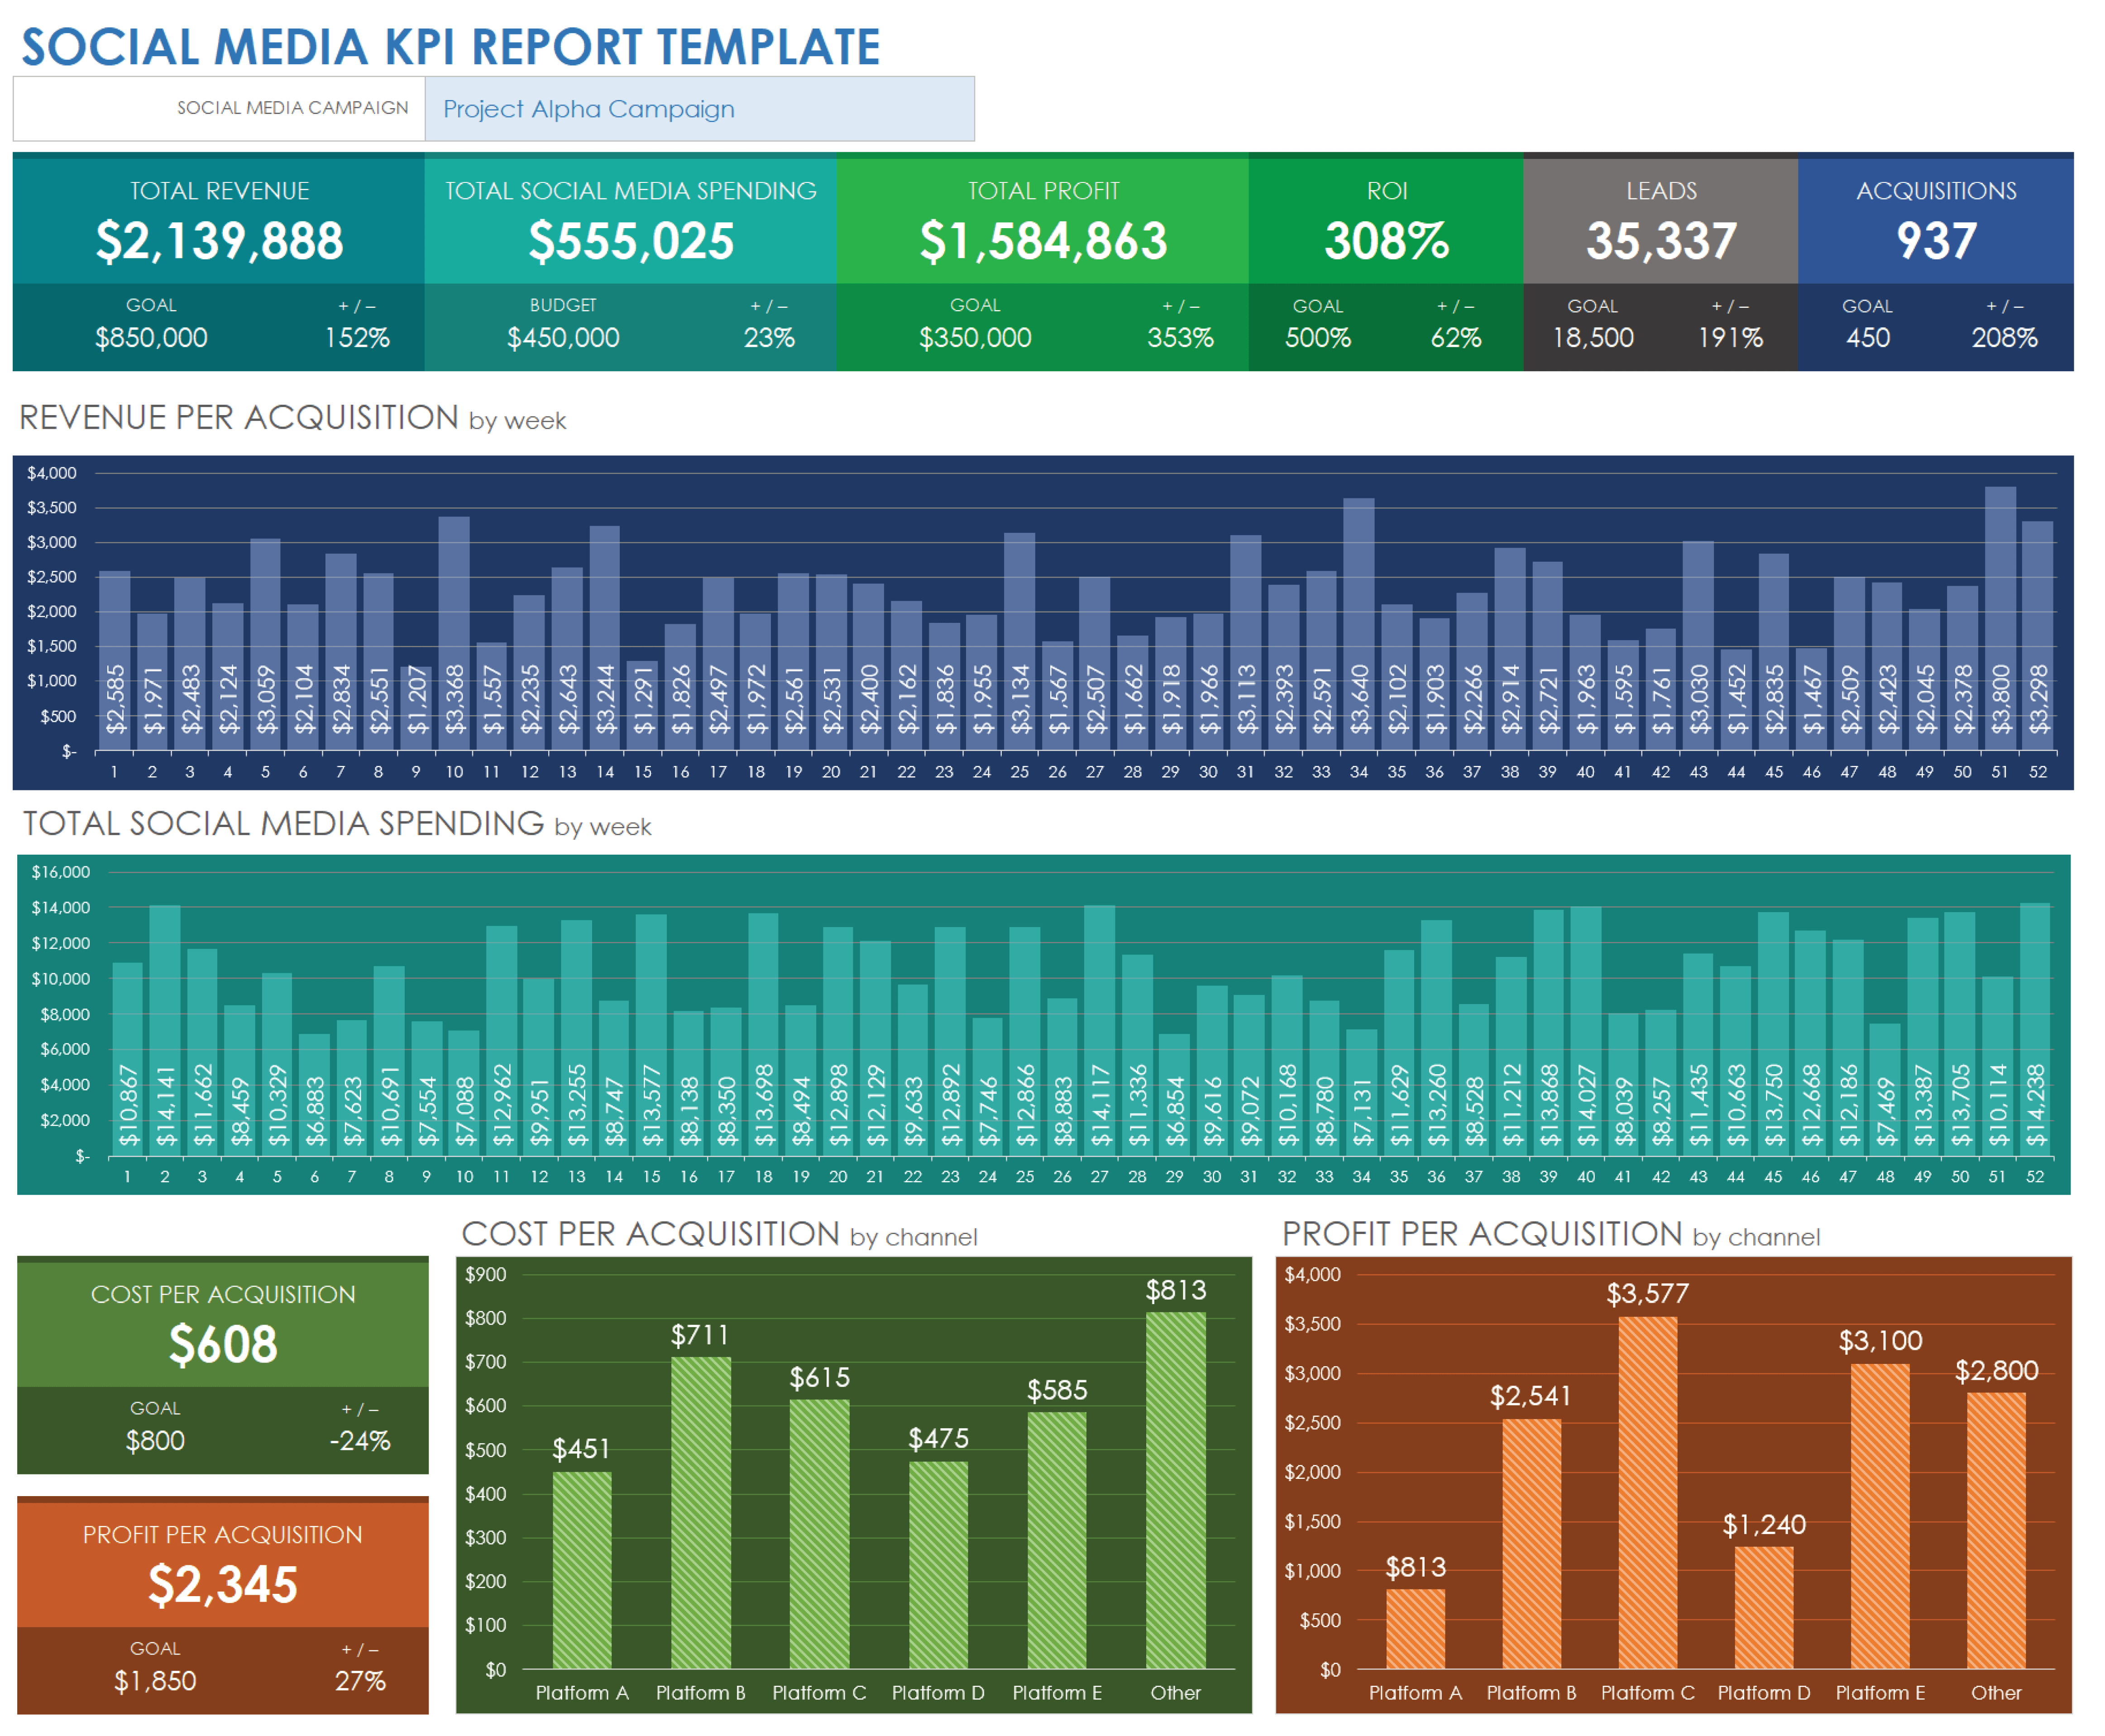Select the ROI variance 62%
Screen dimensions: 2105x1736
(1456, 338)
